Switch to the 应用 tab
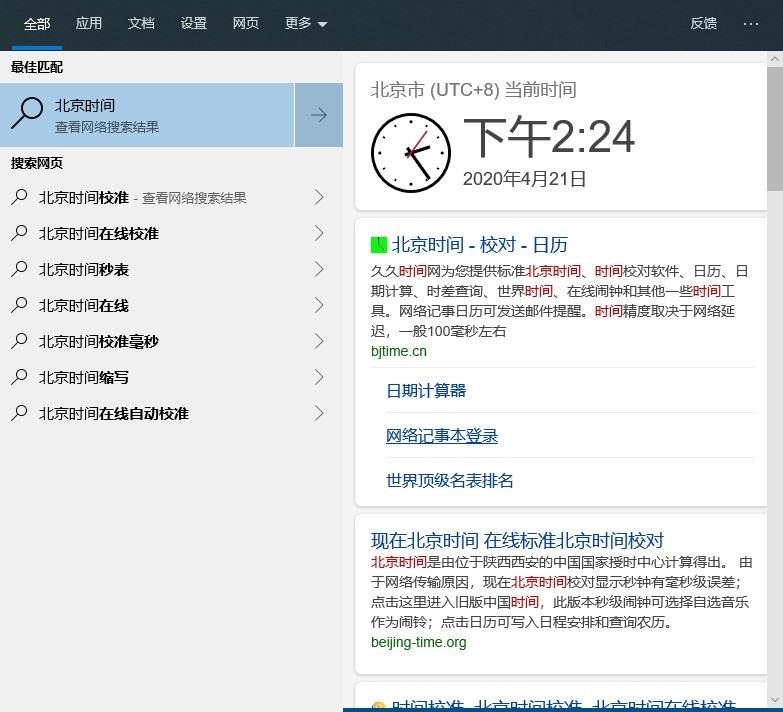The width and height of the screenshot is (783, 712). 89,23
